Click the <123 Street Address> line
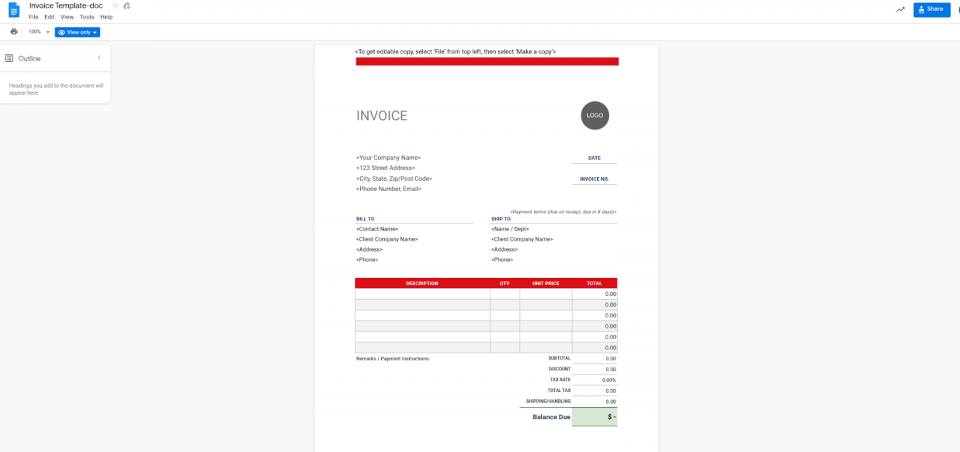The image size is (960, 452). [386, 168]
